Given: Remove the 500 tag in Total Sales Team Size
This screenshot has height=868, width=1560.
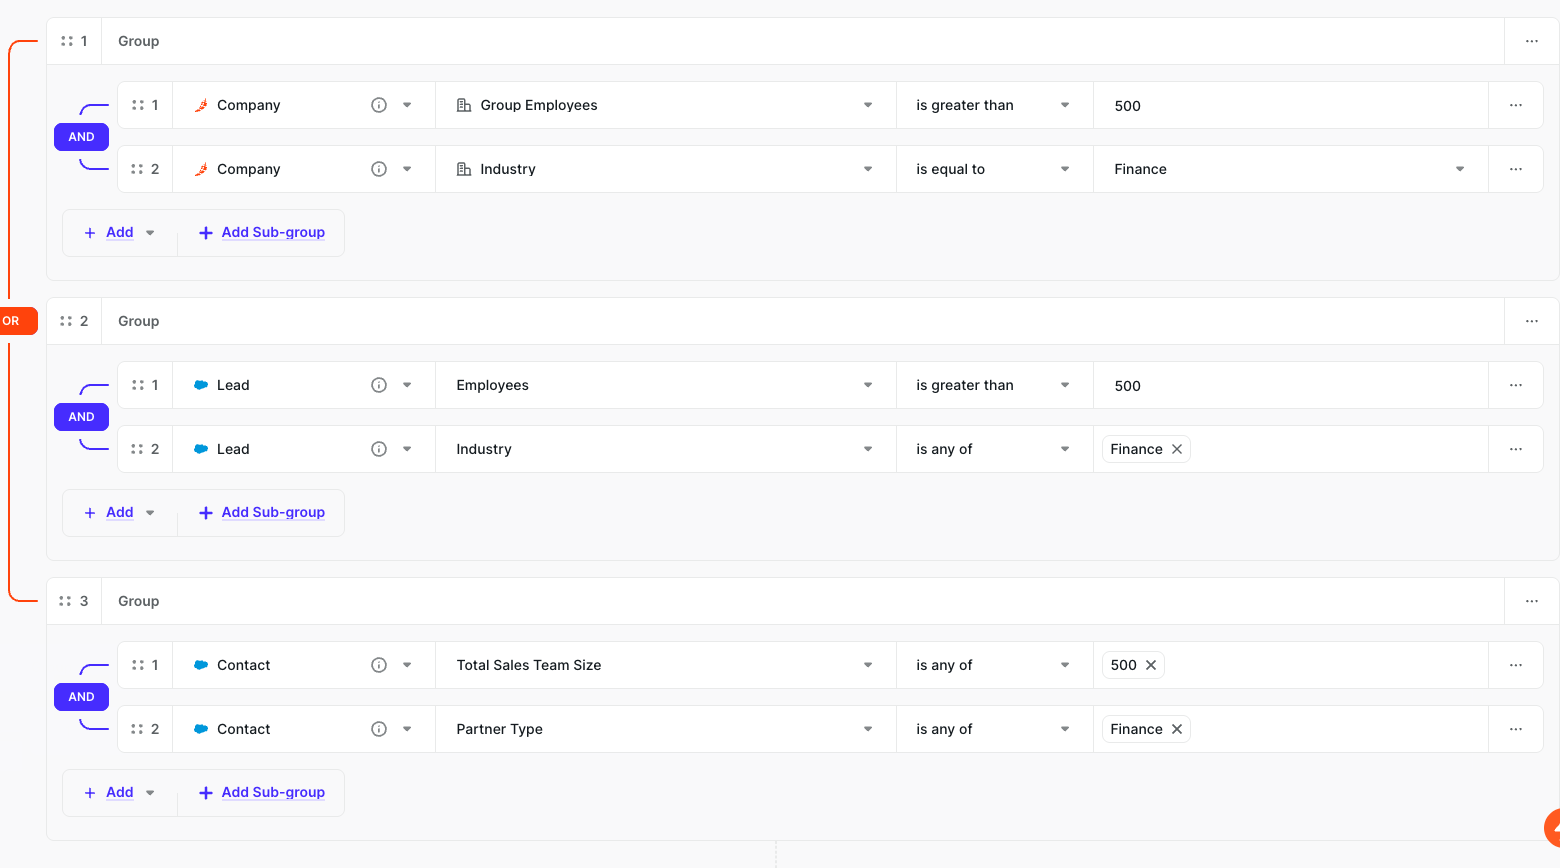Looking at the screenshot, I should 1151,665.
